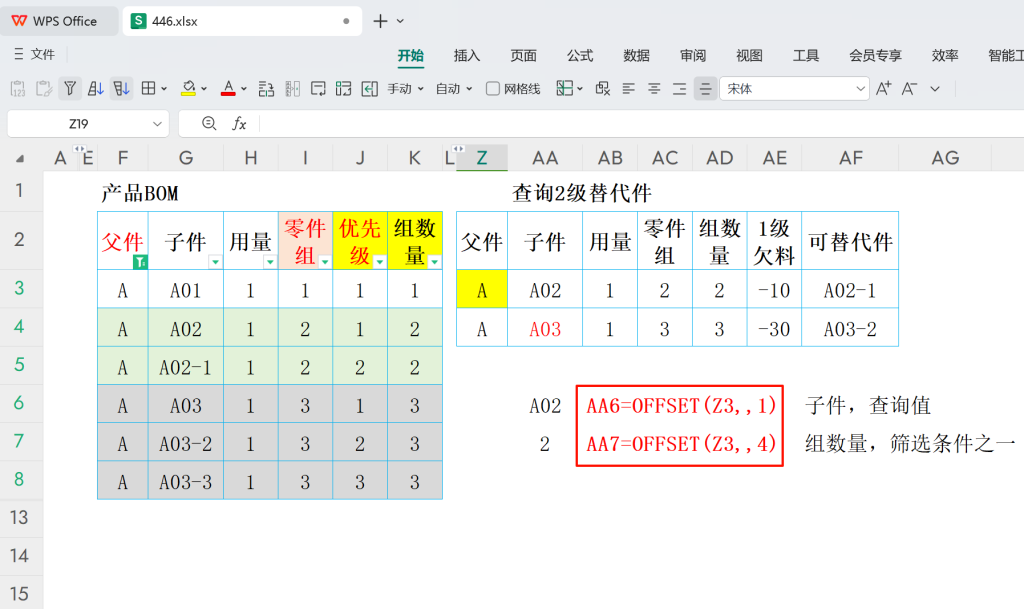Image resolution: width=1024 pixels, height=609 pixels.
Task: Click the select-all corner triangle
Action: [20, 159]
